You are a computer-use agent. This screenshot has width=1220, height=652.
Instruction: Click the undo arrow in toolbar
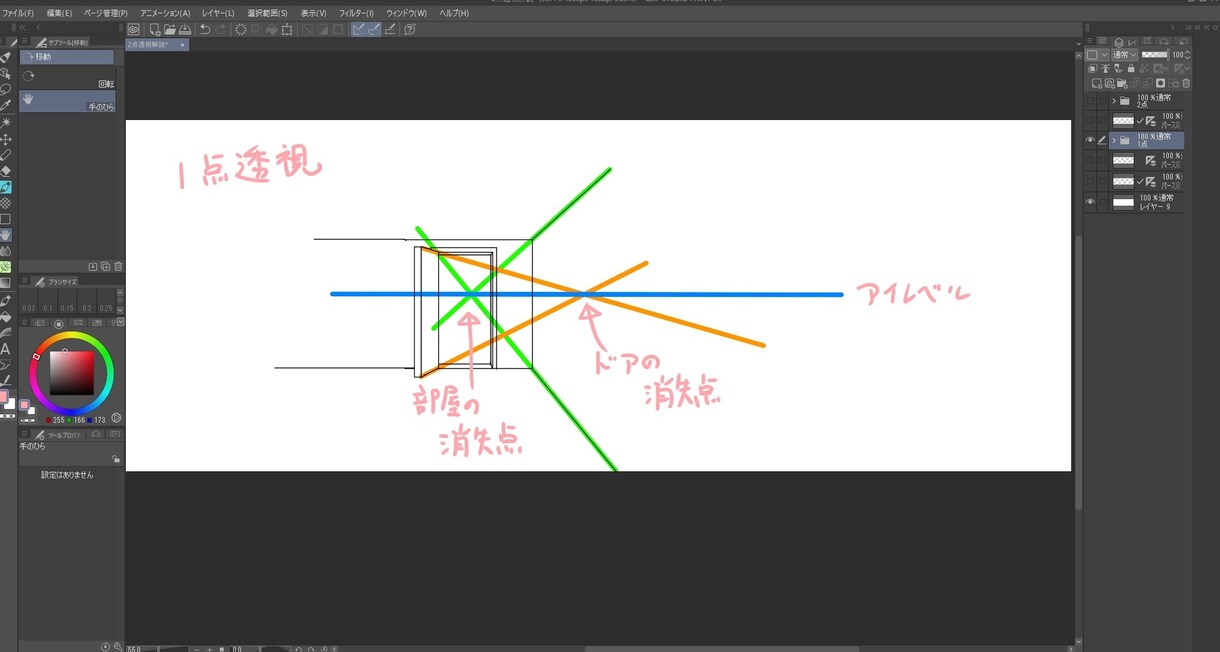205,30
